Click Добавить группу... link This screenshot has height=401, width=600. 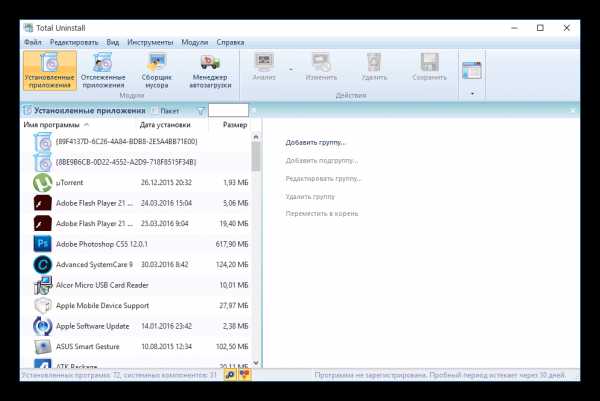316,142
